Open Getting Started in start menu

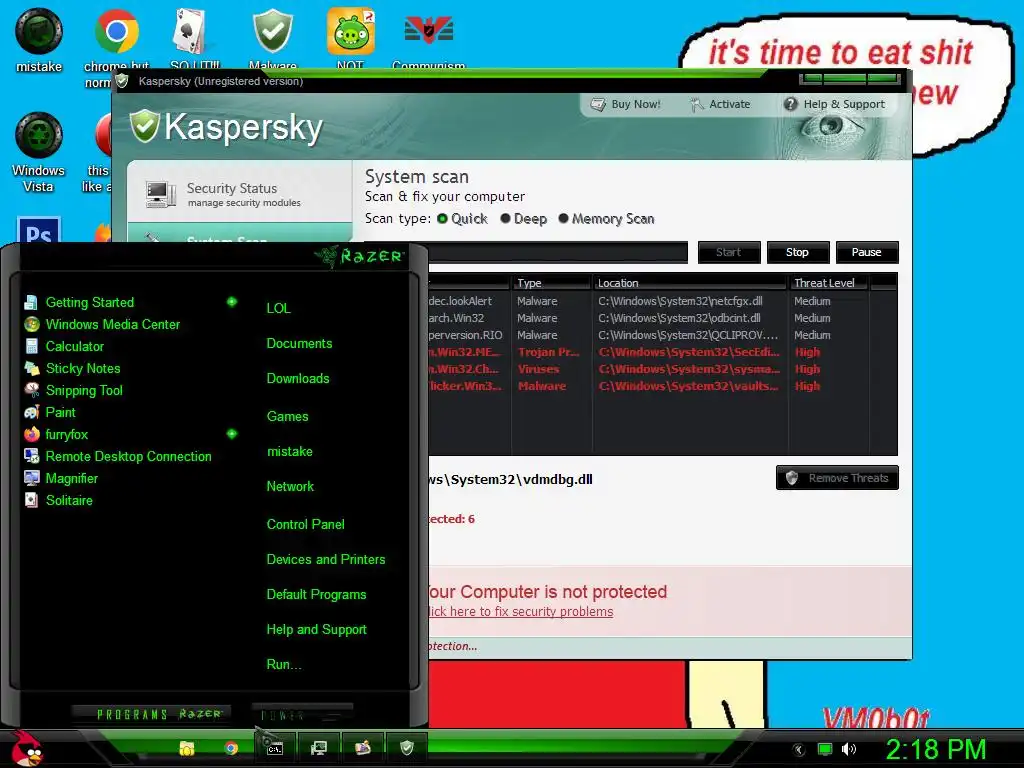89,302
